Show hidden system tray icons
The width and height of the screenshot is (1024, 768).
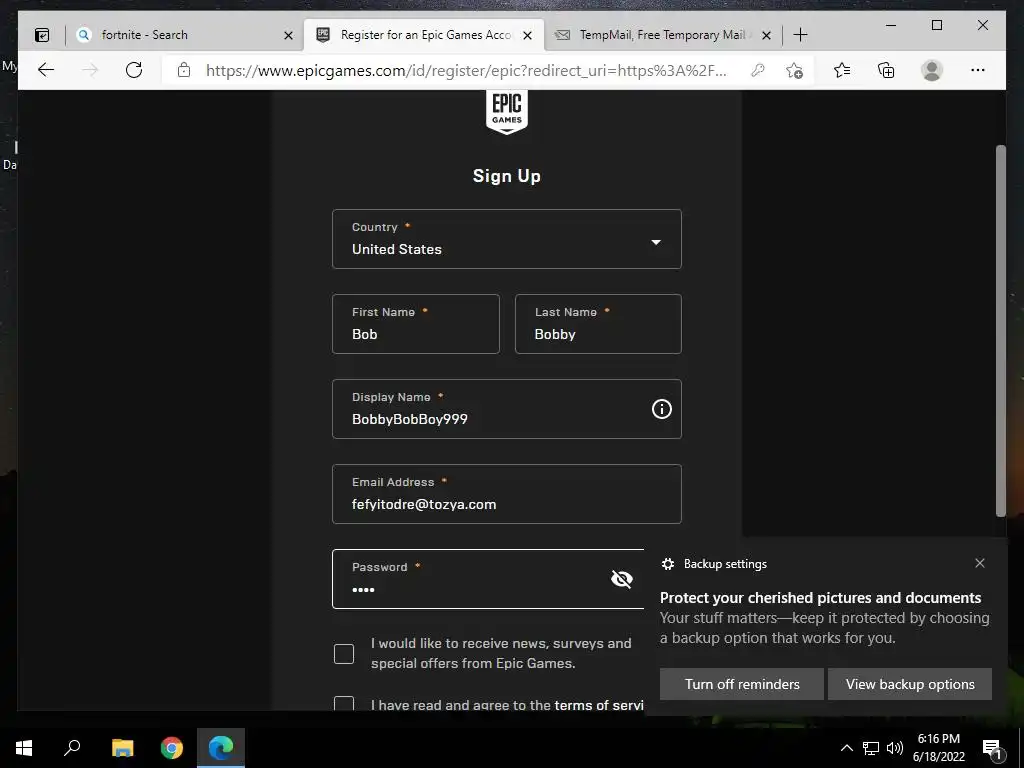846,748
